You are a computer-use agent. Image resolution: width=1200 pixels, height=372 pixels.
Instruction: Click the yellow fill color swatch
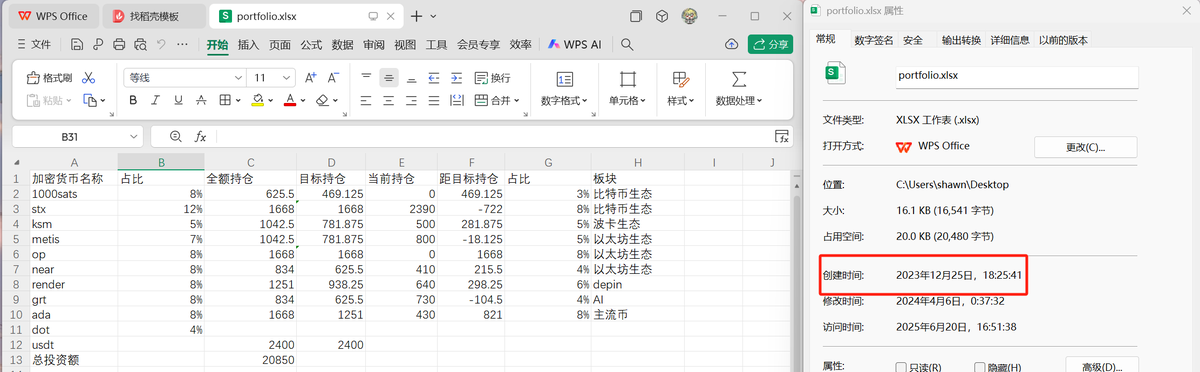click(258, 100)
